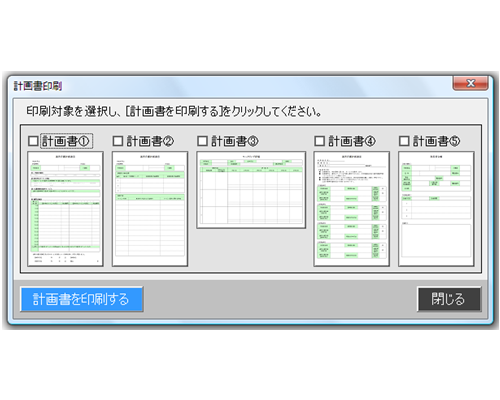The height and width of the screenshot is (400, 500).
Task: Click the blue 計画書を印刷する button
Action: tap(82, 299)
